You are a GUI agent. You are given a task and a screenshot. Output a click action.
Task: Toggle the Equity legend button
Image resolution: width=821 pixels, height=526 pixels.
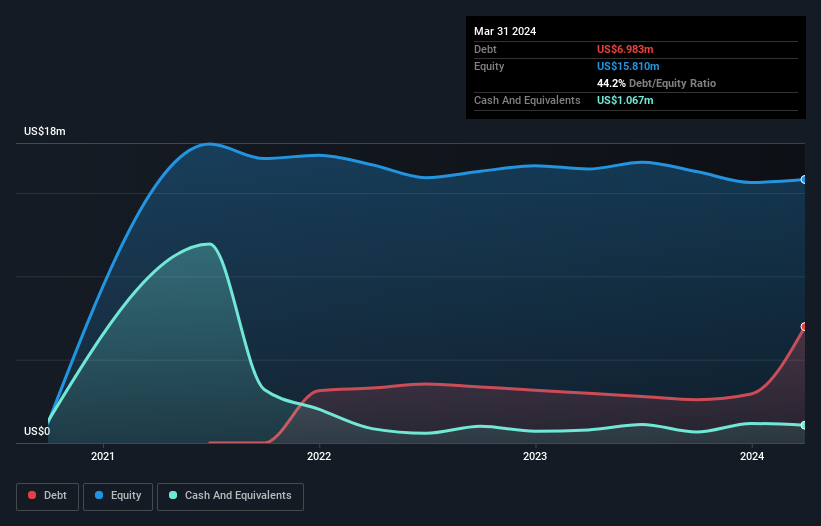(x=118, y=496)
